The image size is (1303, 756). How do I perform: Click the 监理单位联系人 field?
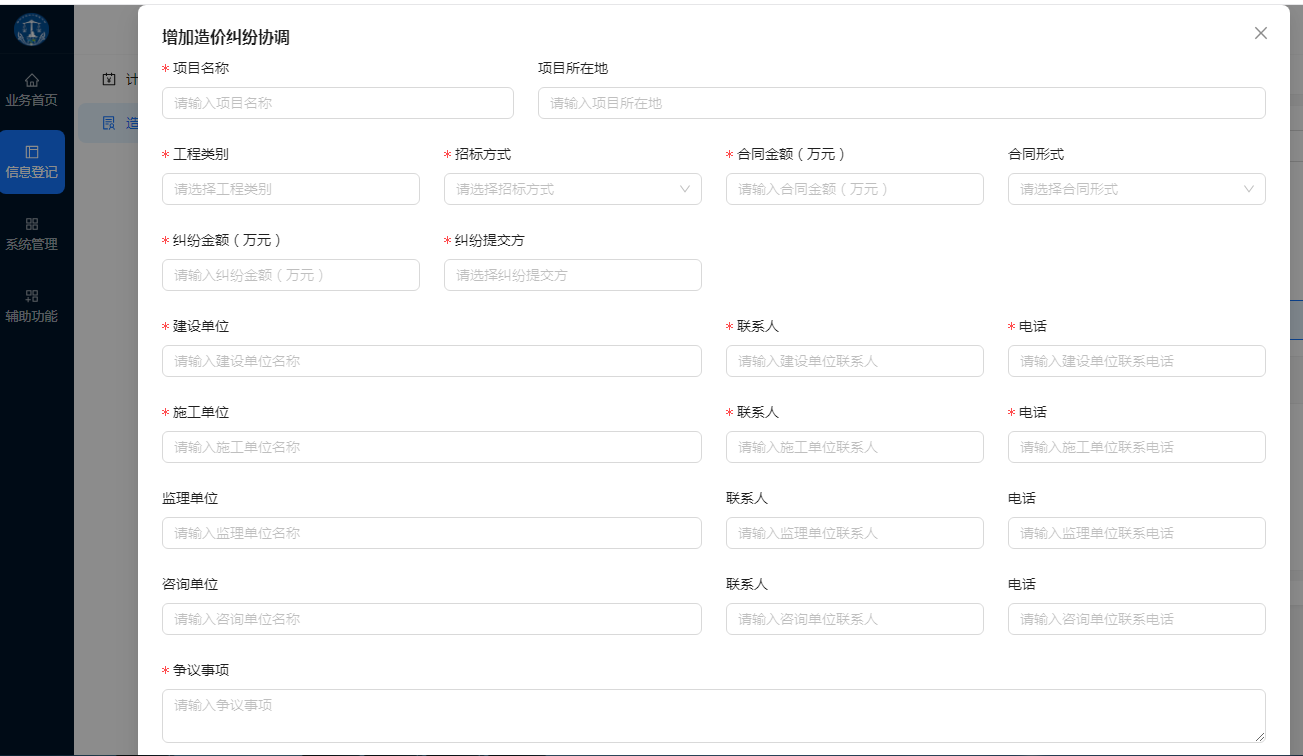tap(855, 533)
